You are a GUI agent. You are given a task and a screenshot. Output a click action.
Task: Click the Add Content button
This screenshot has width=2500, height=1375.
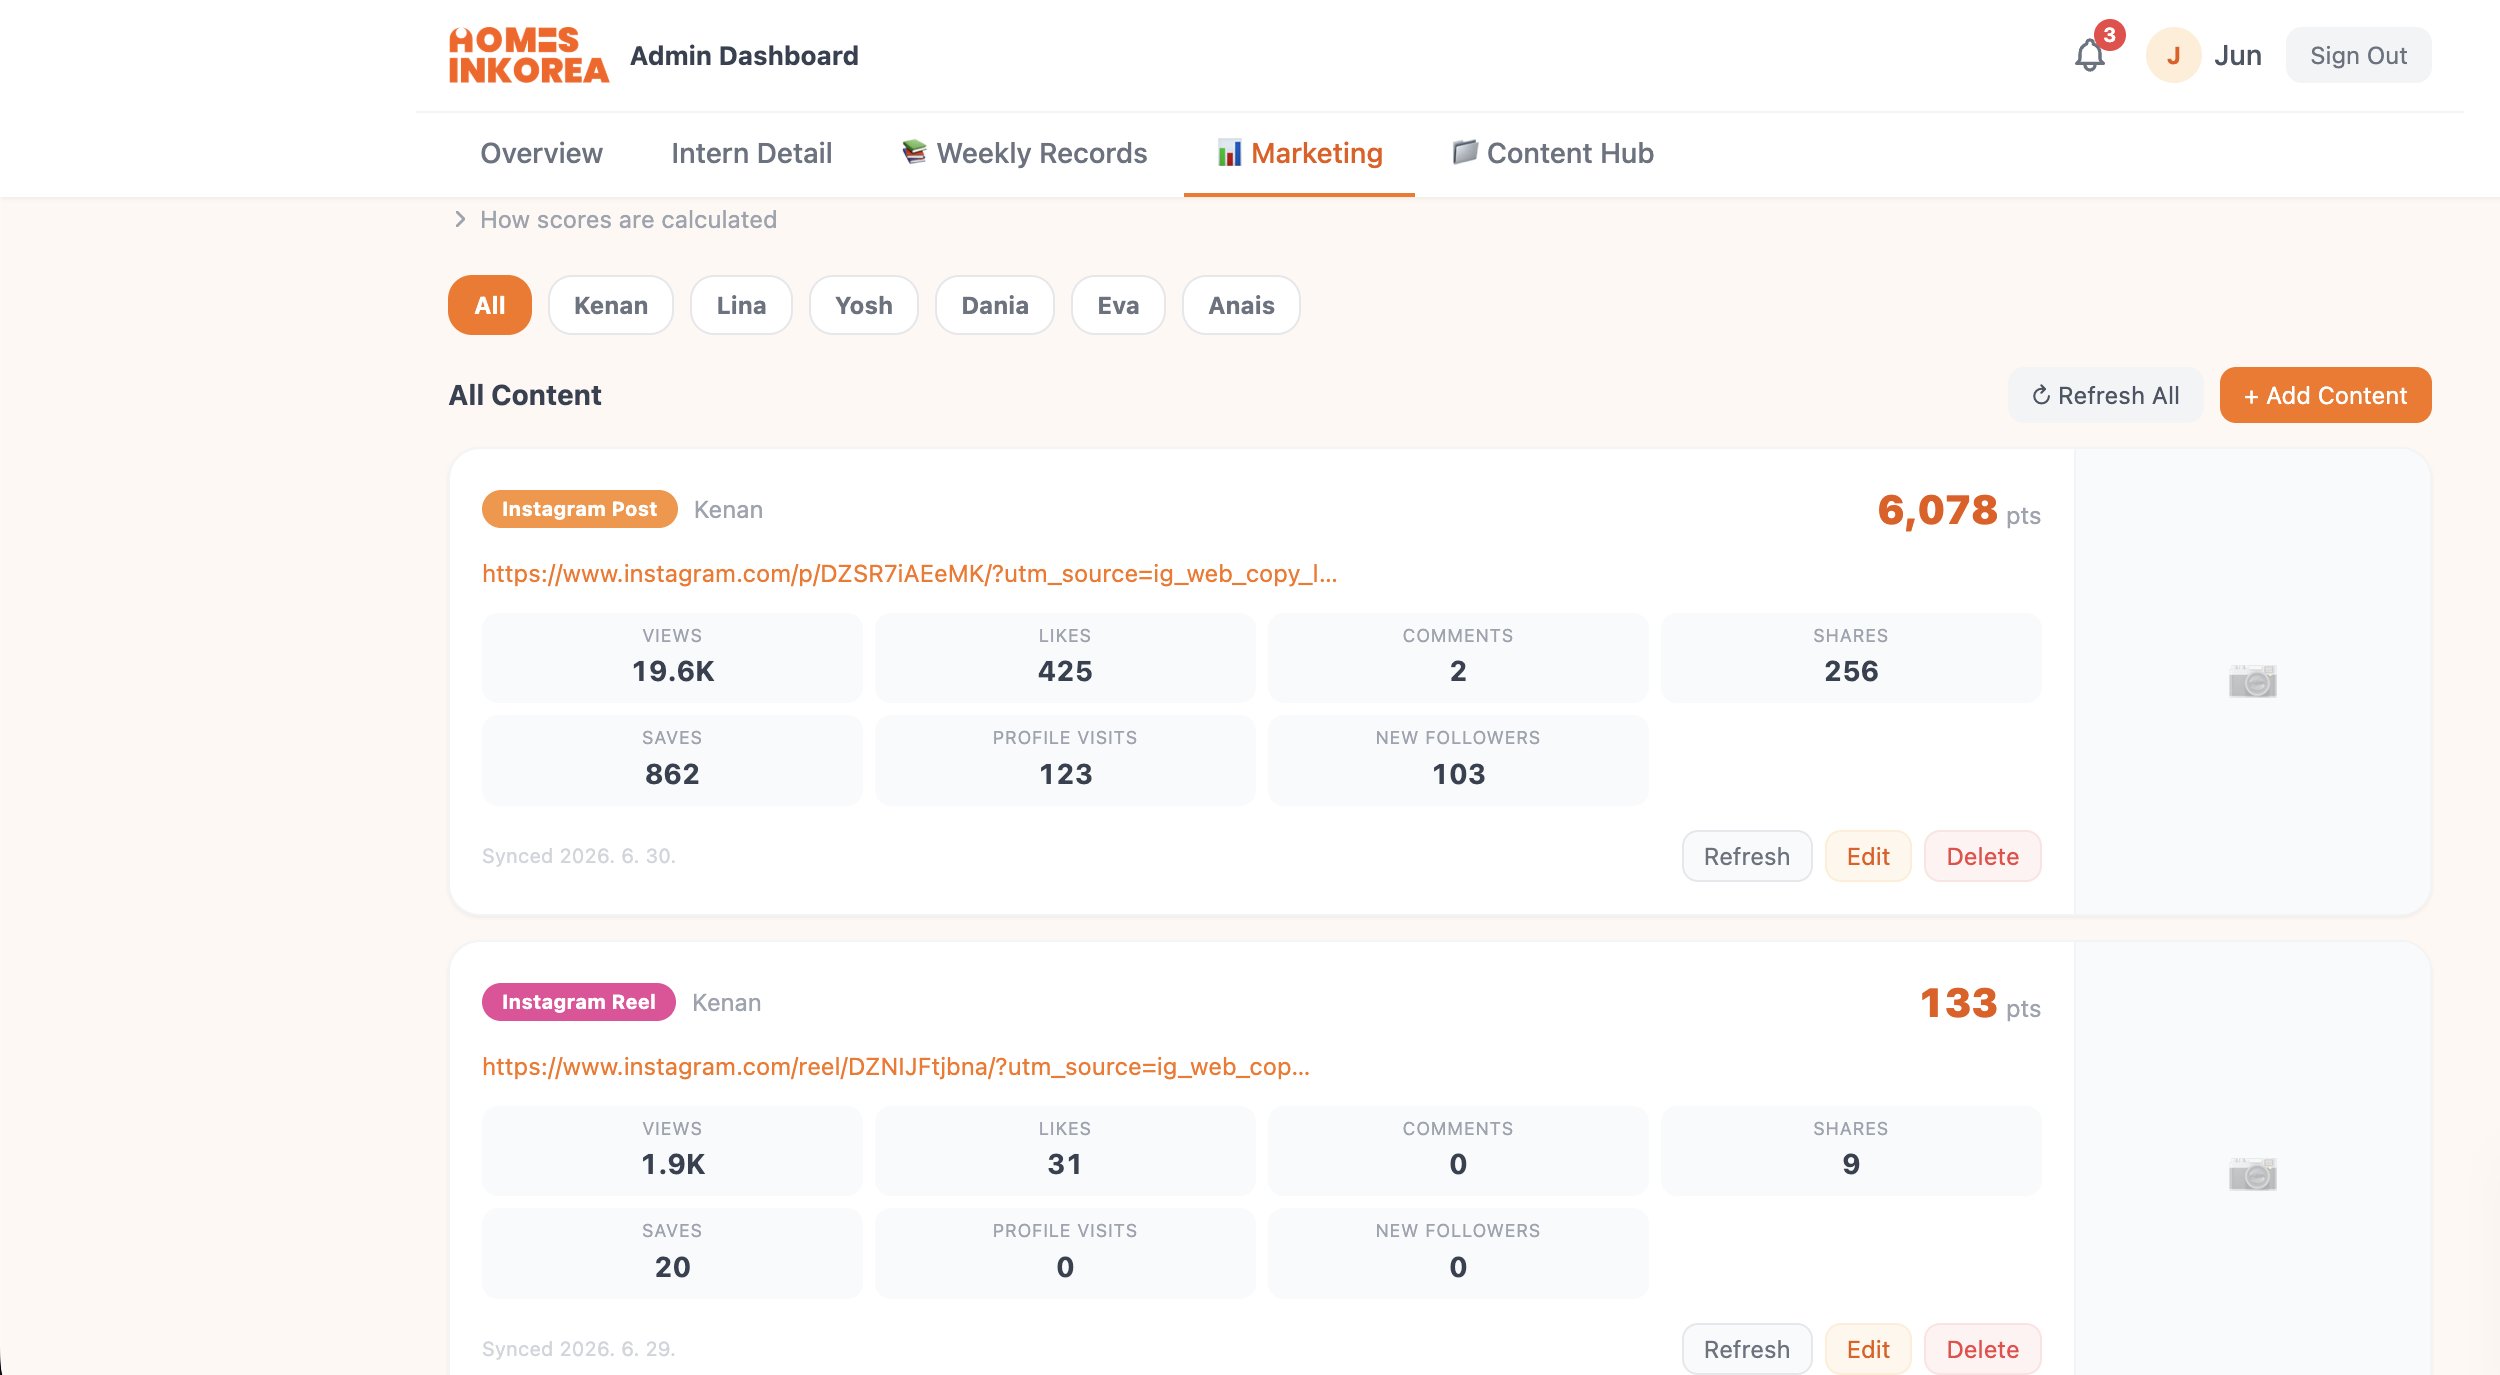(2326, 395)
